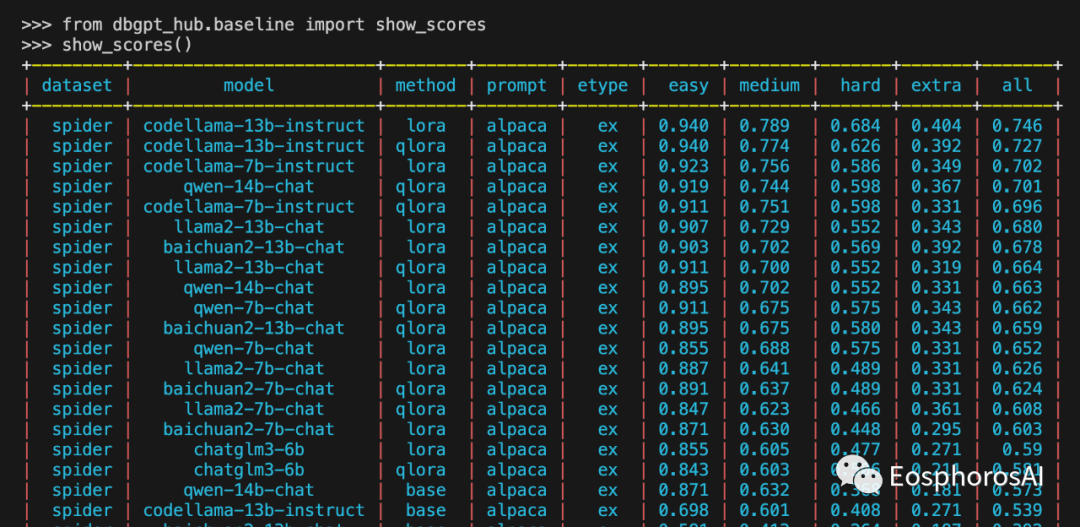Click the 0.361 extra score

click(x=936, y=409)
